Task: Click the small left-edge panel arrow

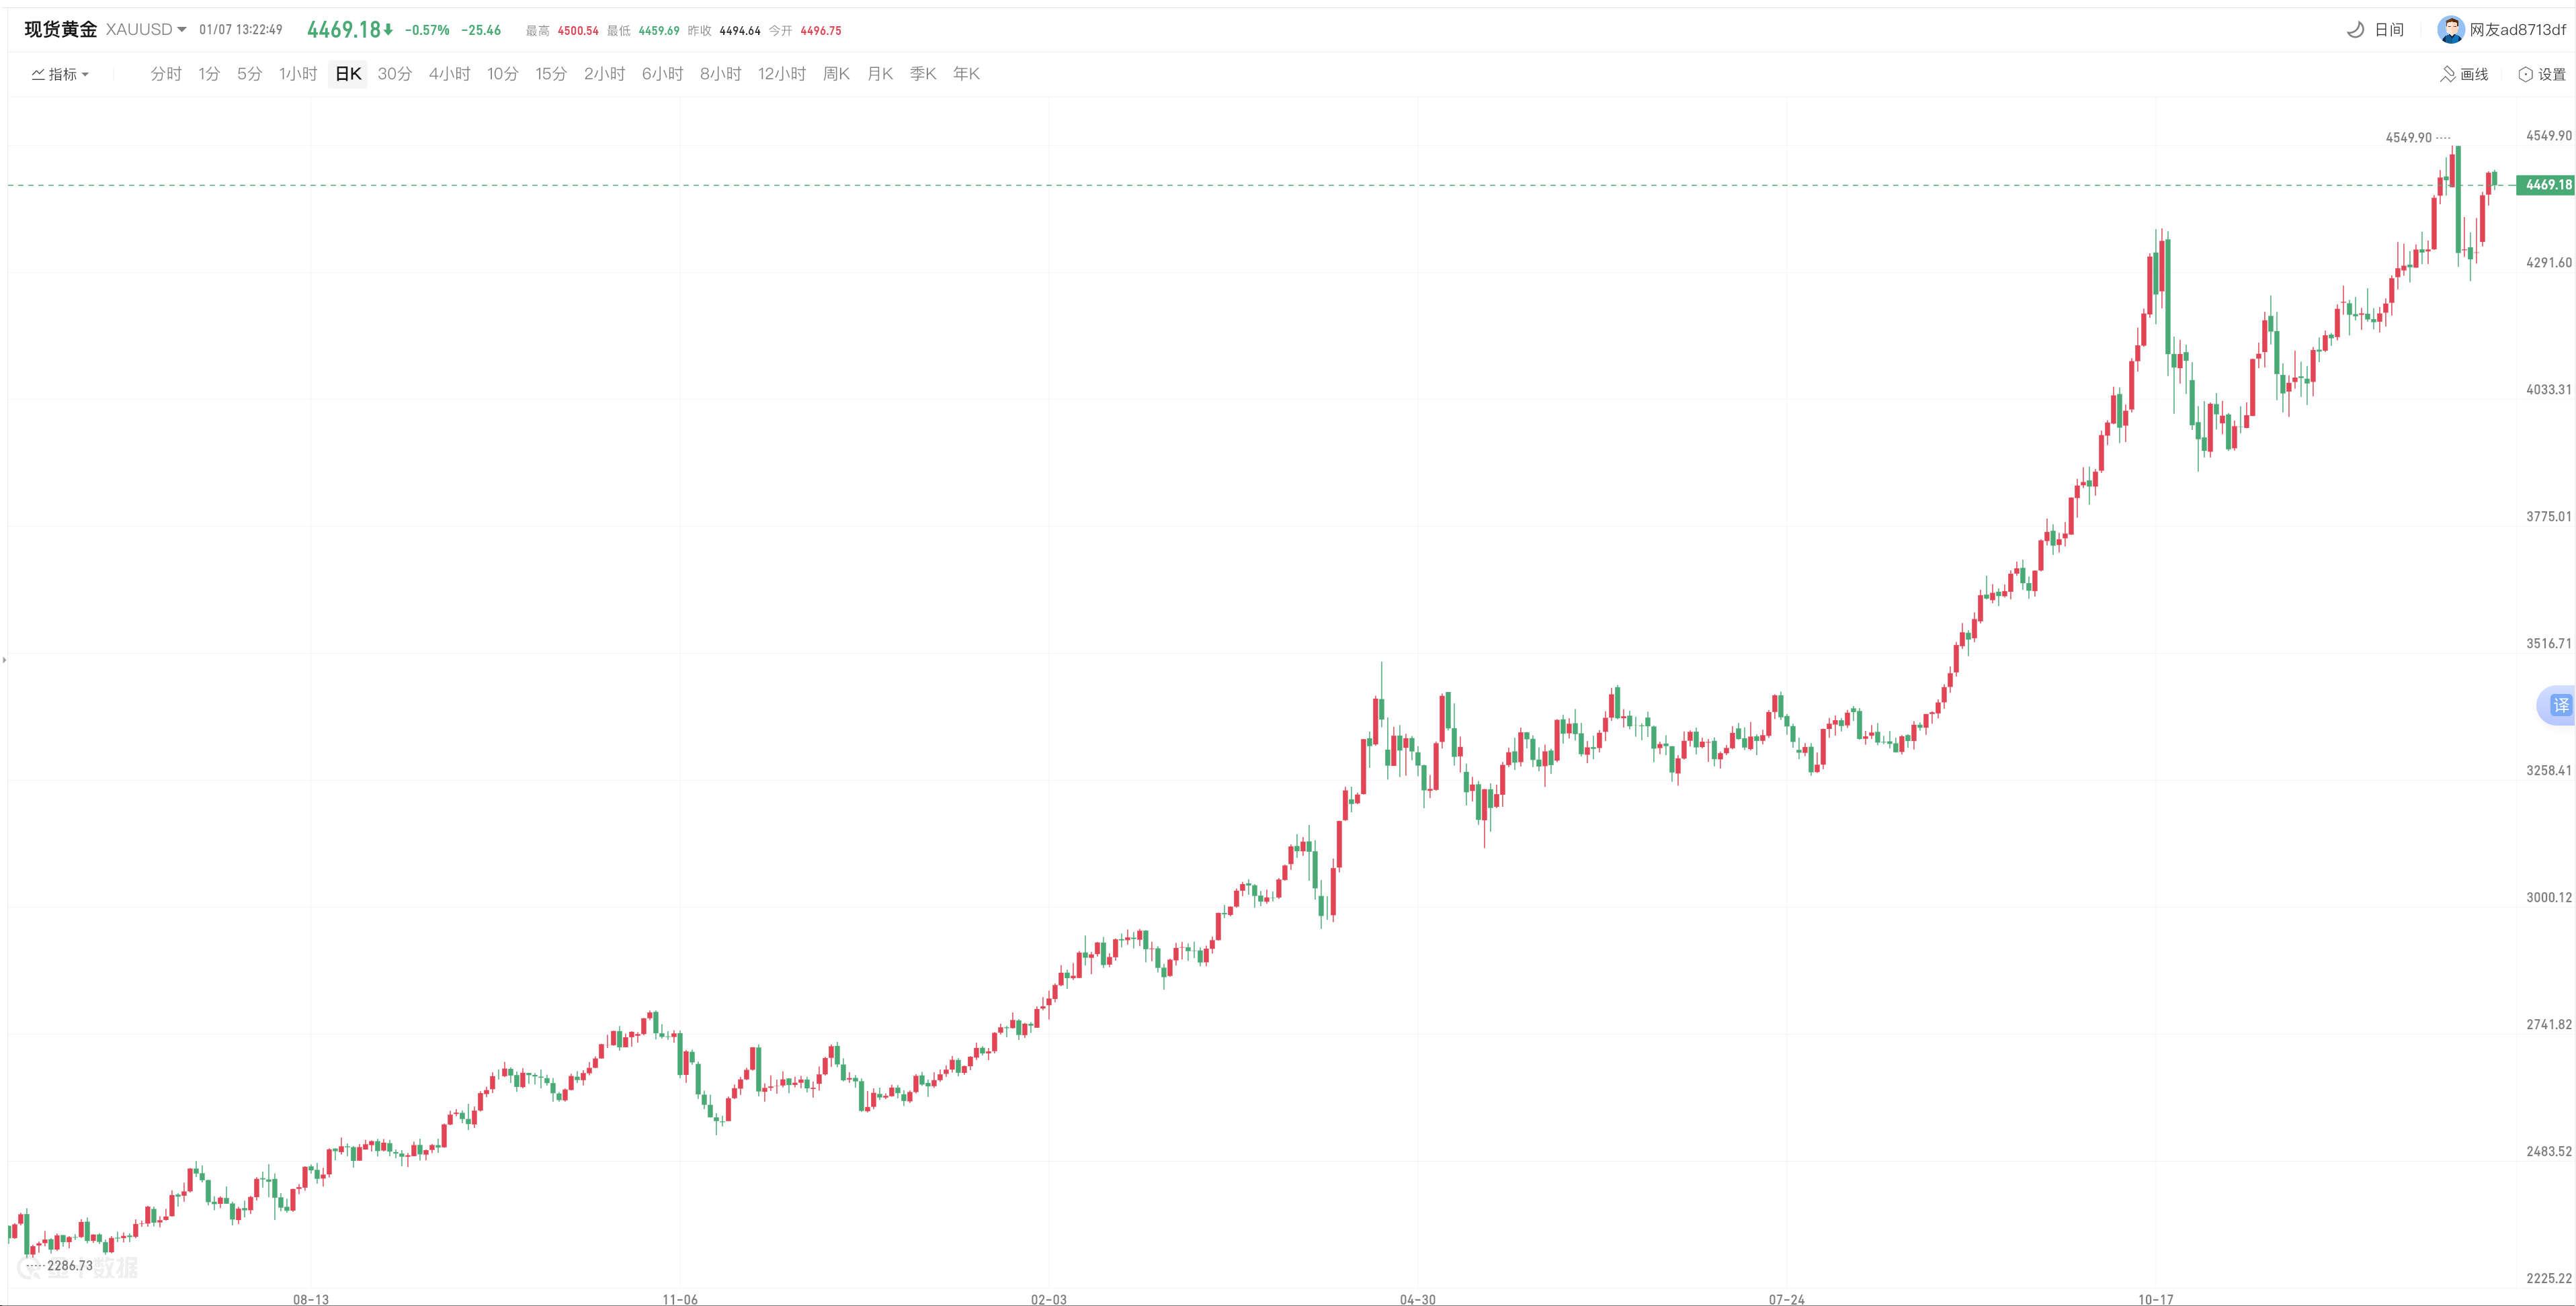Action: [4, 660]
